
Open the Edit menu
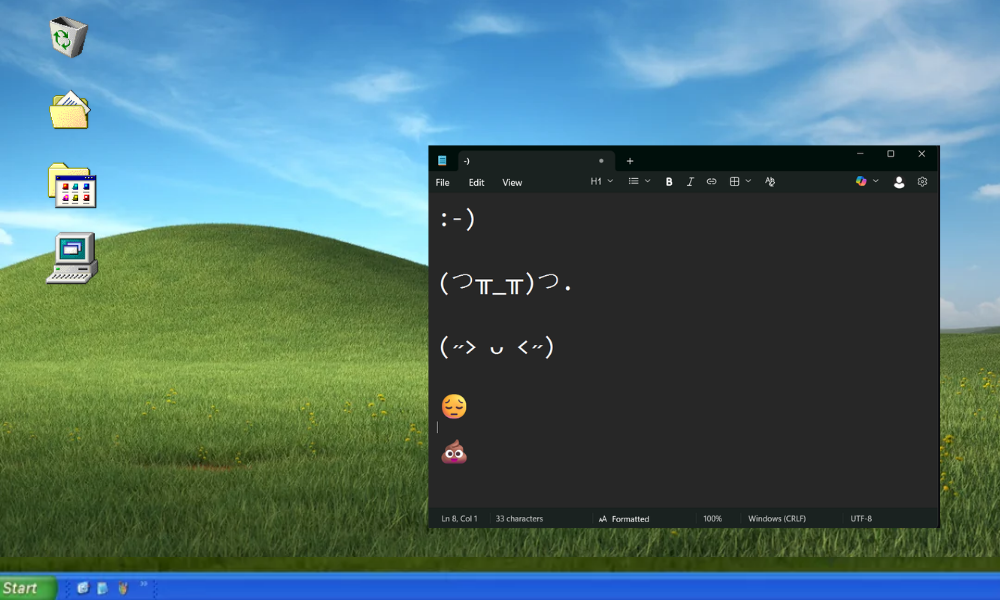click(476, 182)
